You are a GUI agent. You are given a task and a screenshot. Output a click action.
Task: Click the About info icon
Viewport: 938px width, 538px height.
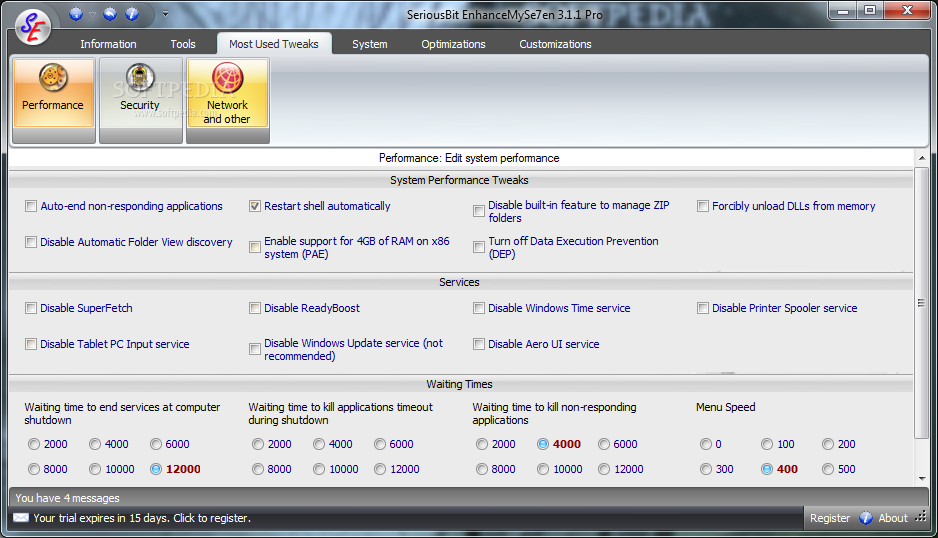(x=866, y=518)
